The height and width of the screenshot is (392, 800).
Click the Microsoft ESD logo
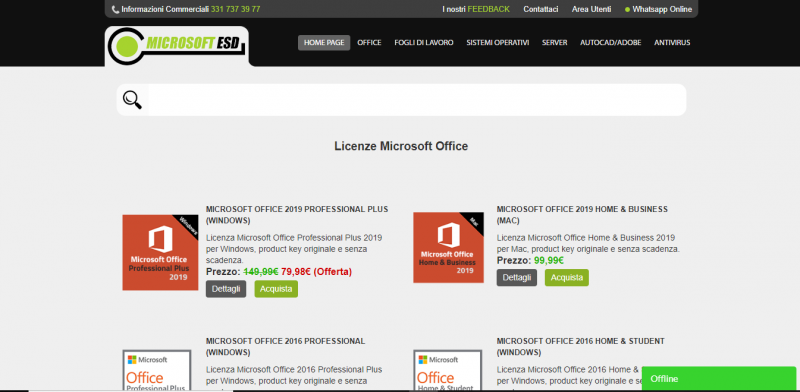tap(177, 46)
